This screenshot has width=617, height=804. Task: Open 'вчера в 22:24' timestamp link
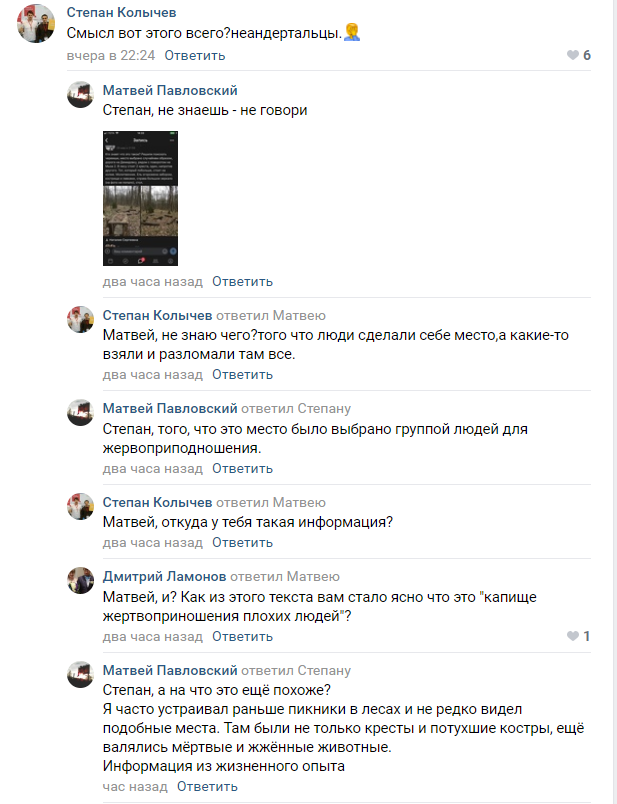coord(111,55)
